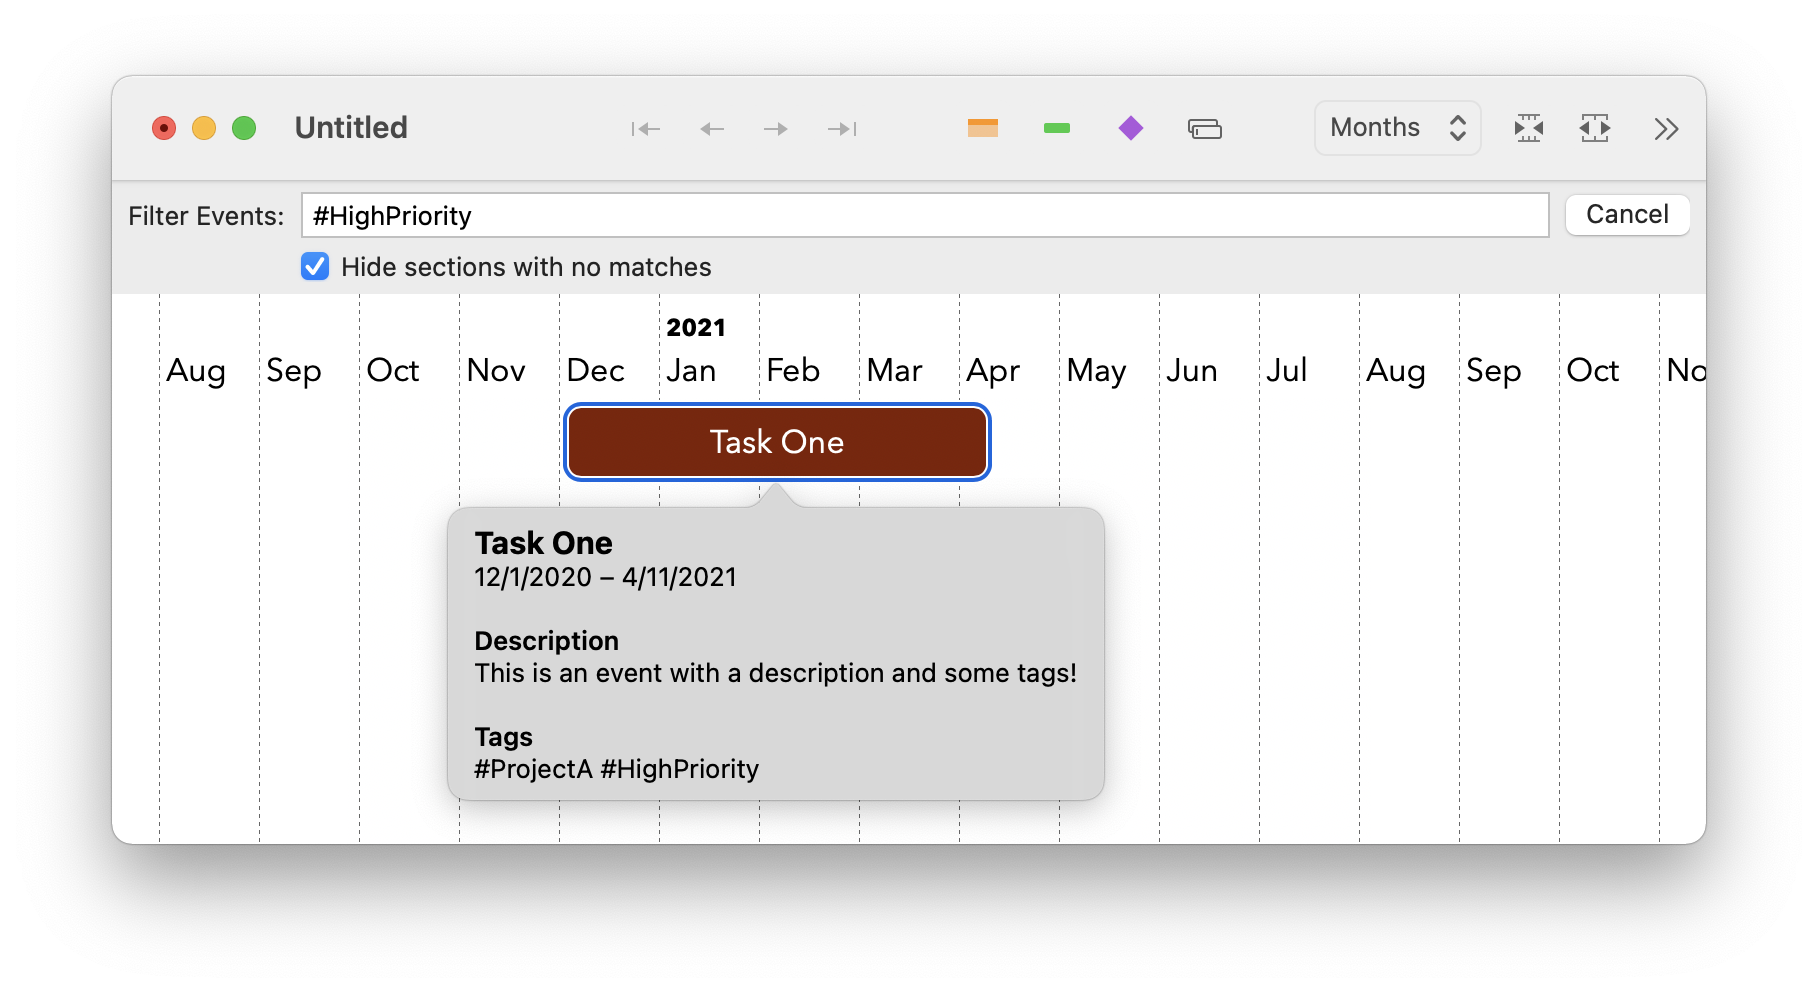This screenshot has width=1818, height=992.
Task: Click the grouped events toolbar icon
Action: pyautogui.click(x=1205, y=128)
